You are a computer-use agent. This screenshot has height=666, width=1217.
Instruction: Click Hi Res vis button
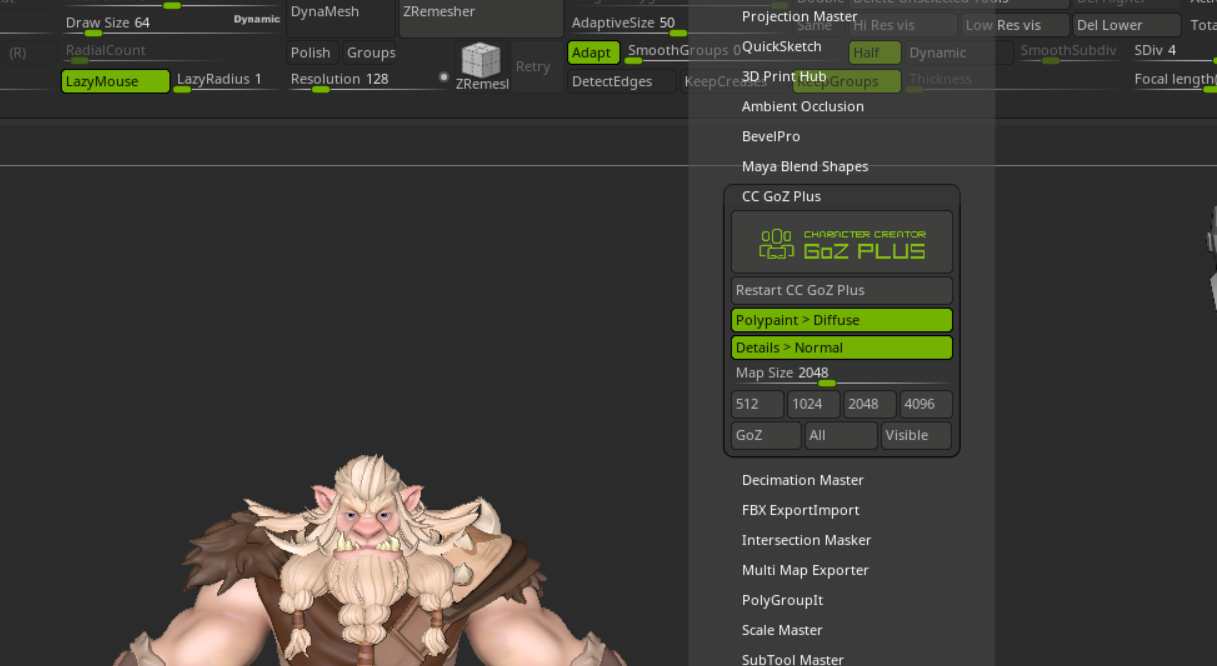pyautogui.click(x=903, y=25)
